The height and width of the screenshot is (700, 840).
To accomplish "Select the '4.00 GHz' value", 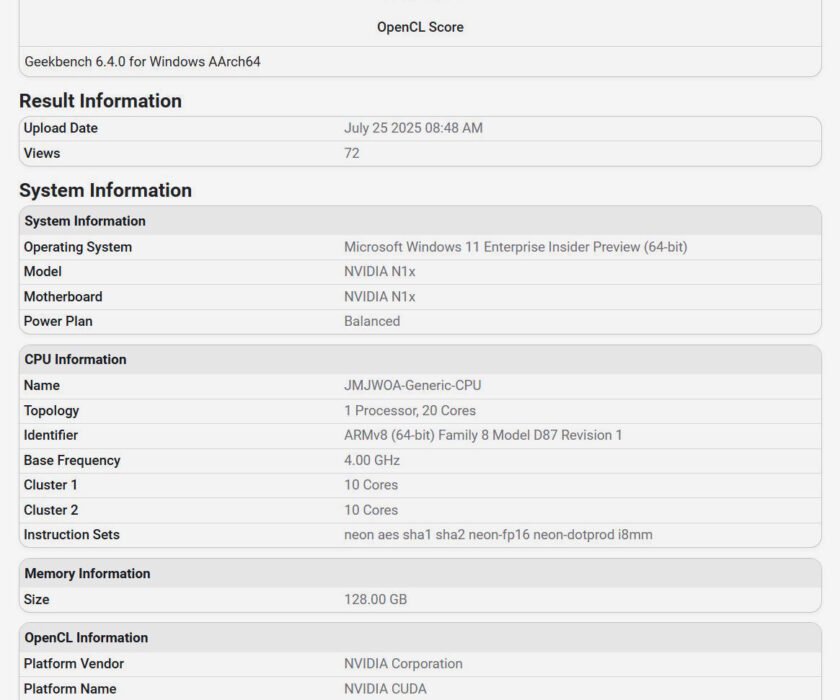I will (372, 461).
